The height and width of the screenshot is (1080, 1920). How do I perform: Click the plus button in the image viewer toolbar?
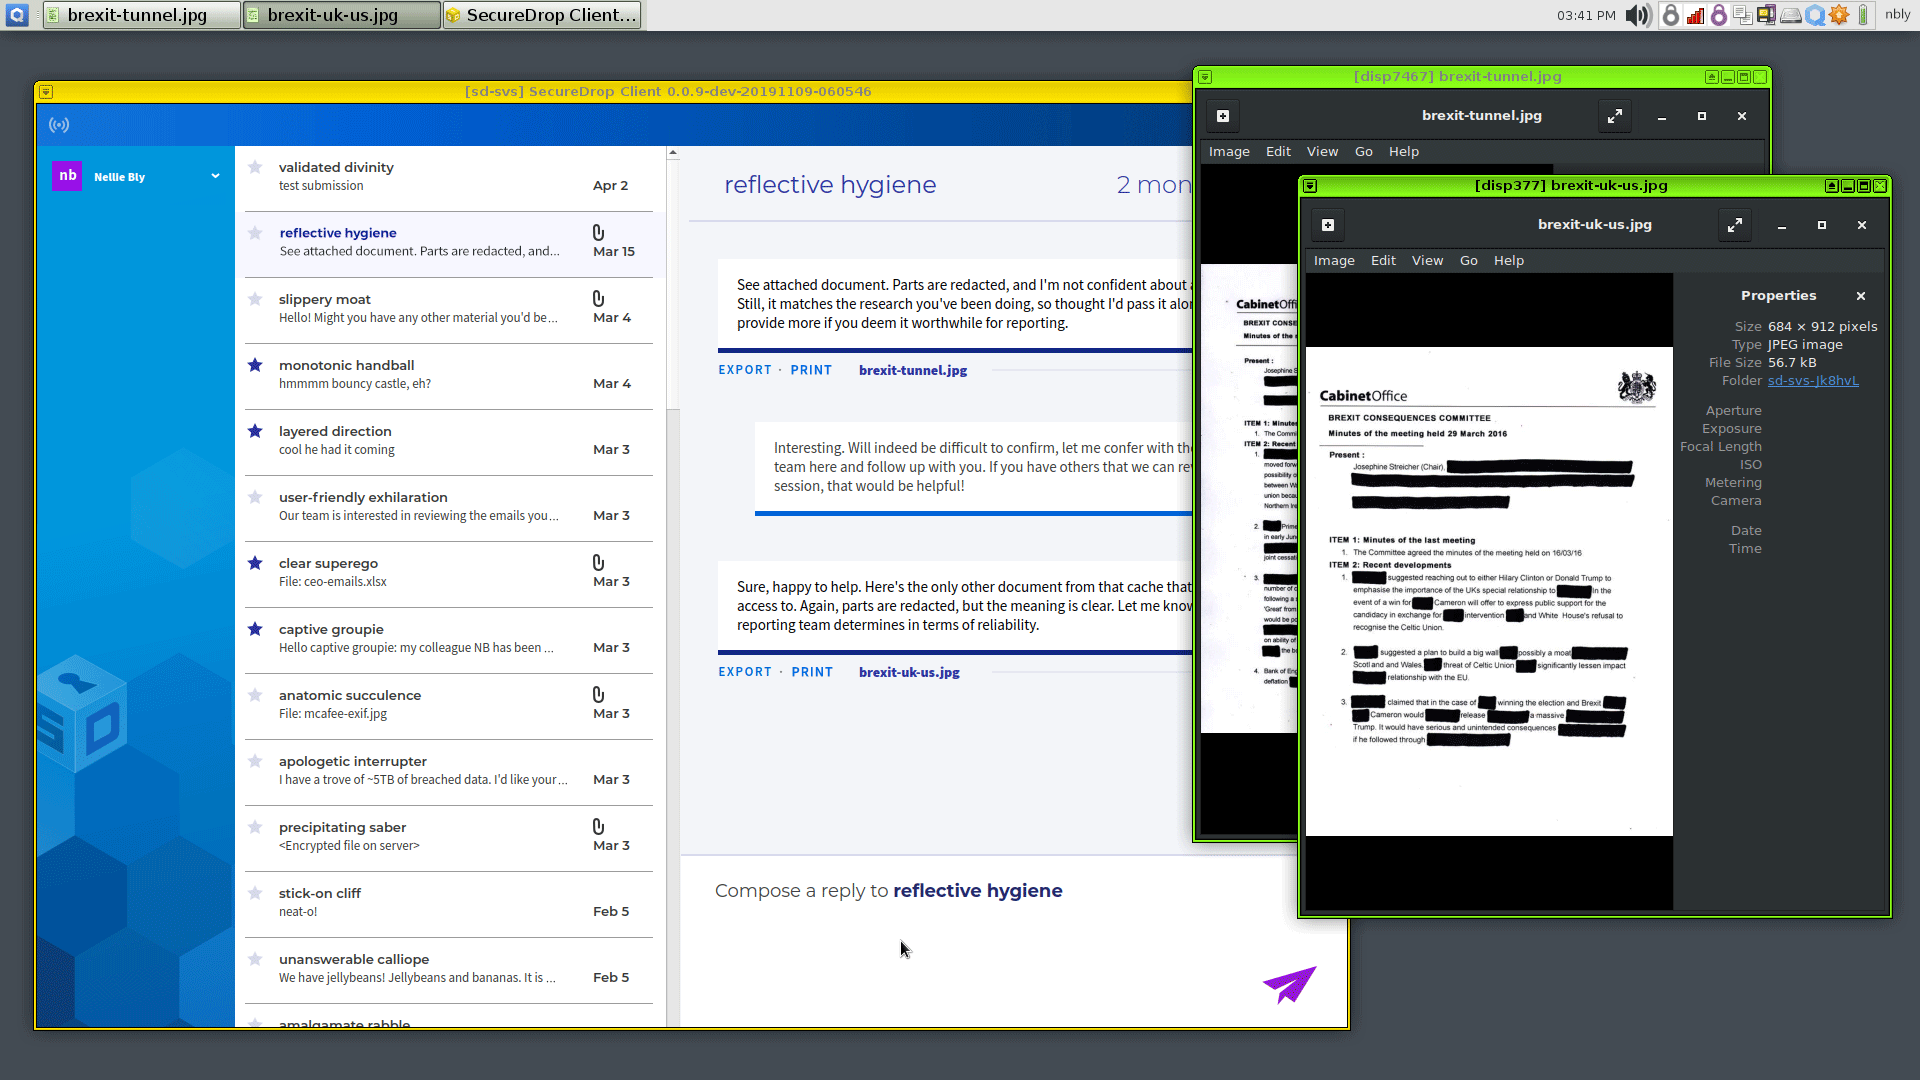(x=1328, y=225)
